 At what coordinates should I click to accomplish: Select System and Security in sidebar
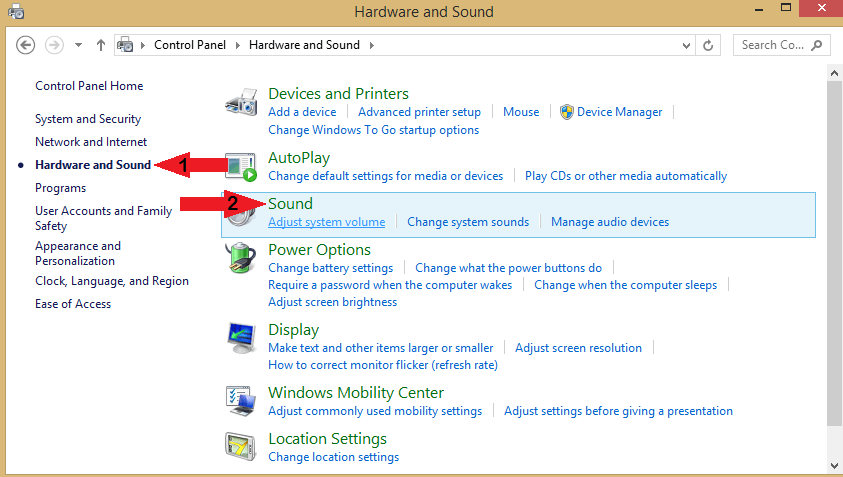(88, 119)
